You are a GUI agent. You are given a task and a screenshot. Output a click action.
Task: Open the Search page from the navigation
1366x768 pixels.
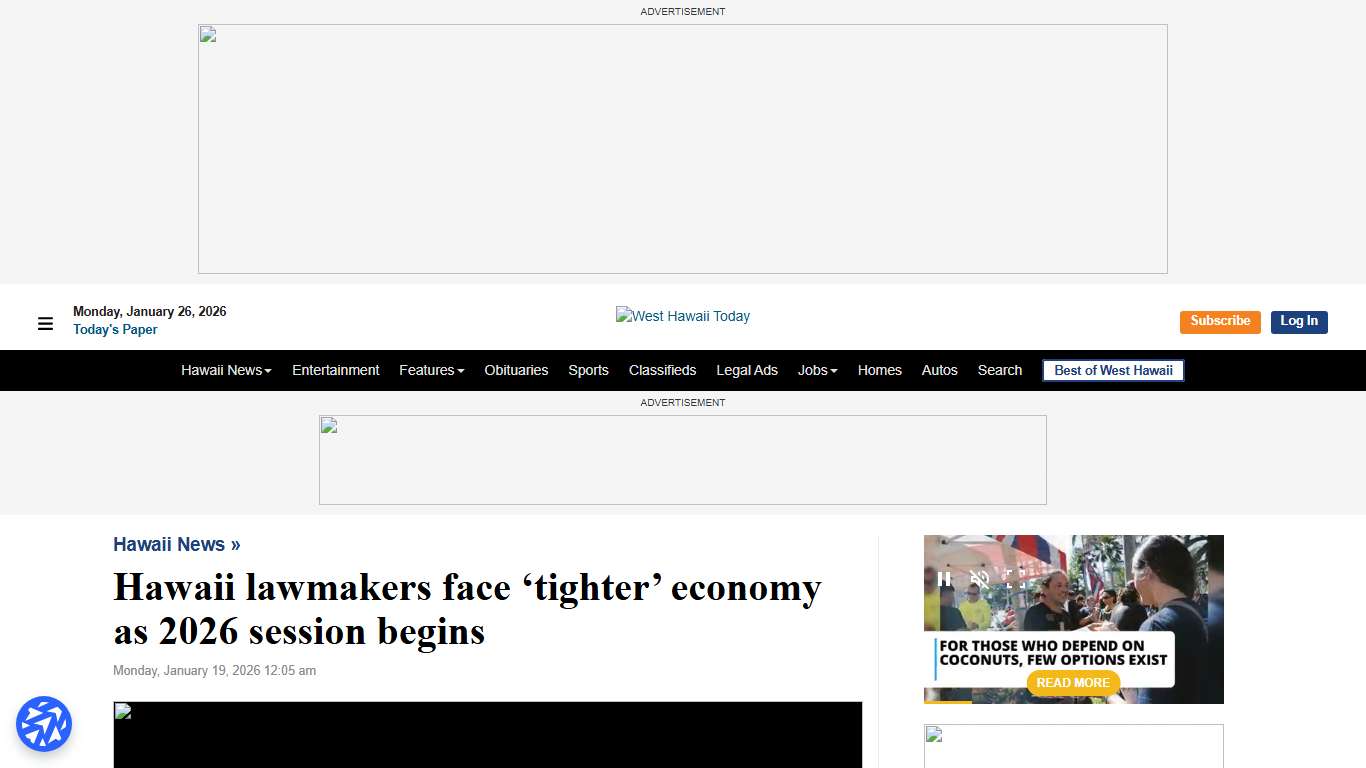999,370
